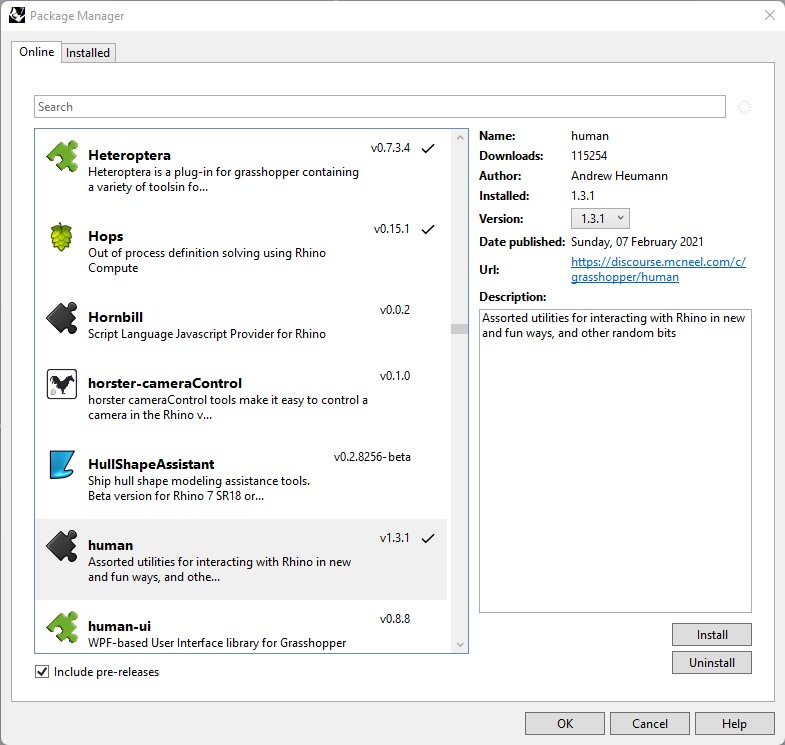Click the downloads count 115254
This screenshot has width=785, height=745.
pyautogui.click(x=589, y=156)
